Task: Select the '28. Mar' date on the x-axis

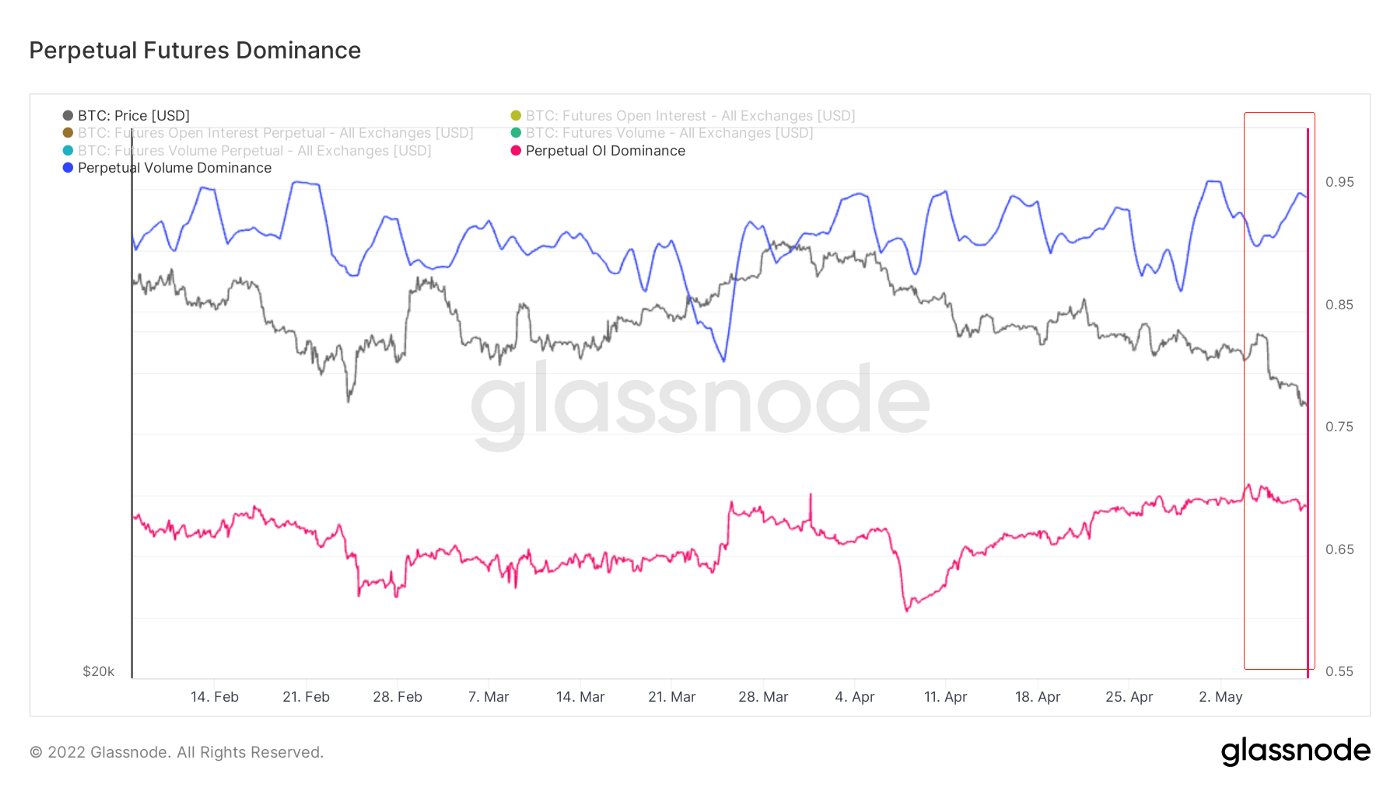Action: tap(763, 697)
